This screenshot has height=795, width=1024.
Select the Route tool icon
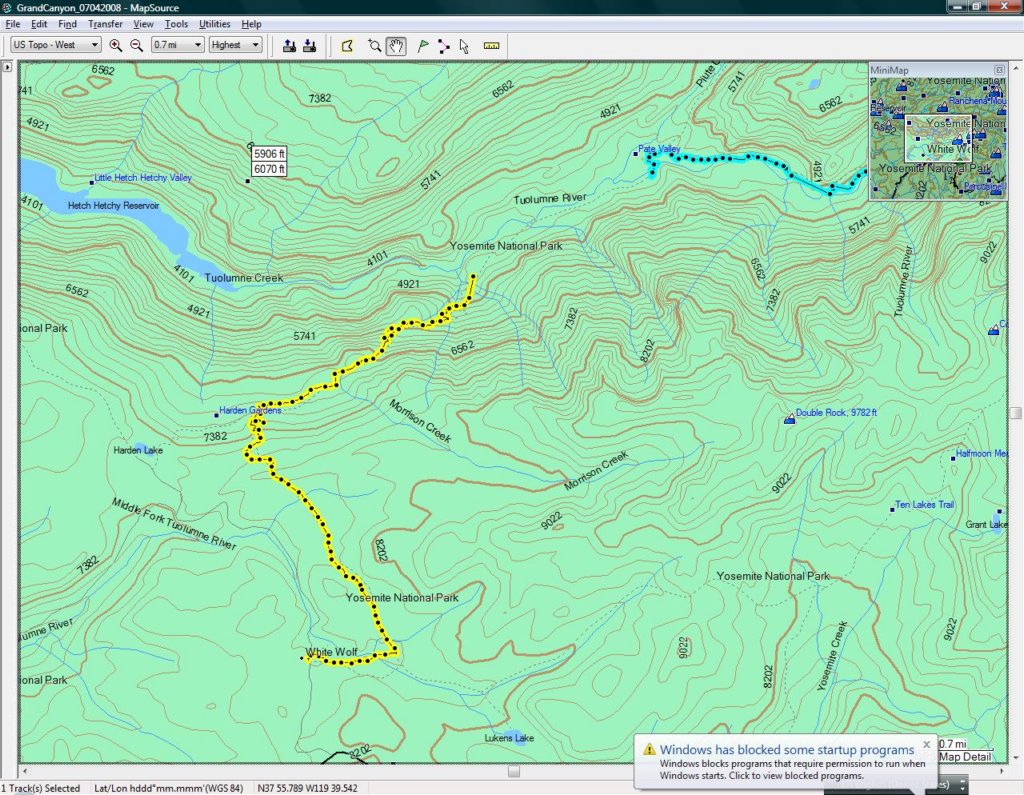[443, 45]
